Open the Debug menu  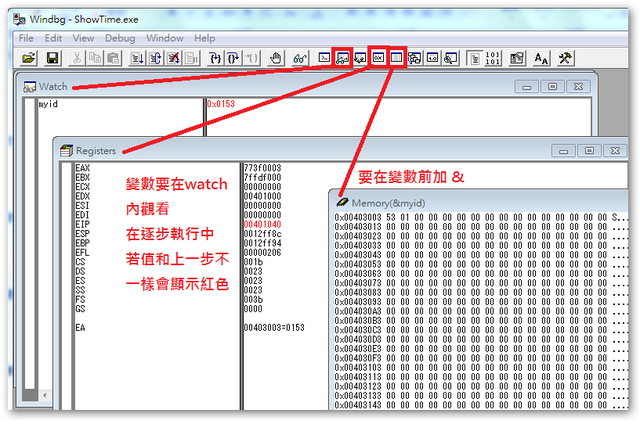pyautogui.click(x=120, y=38)
